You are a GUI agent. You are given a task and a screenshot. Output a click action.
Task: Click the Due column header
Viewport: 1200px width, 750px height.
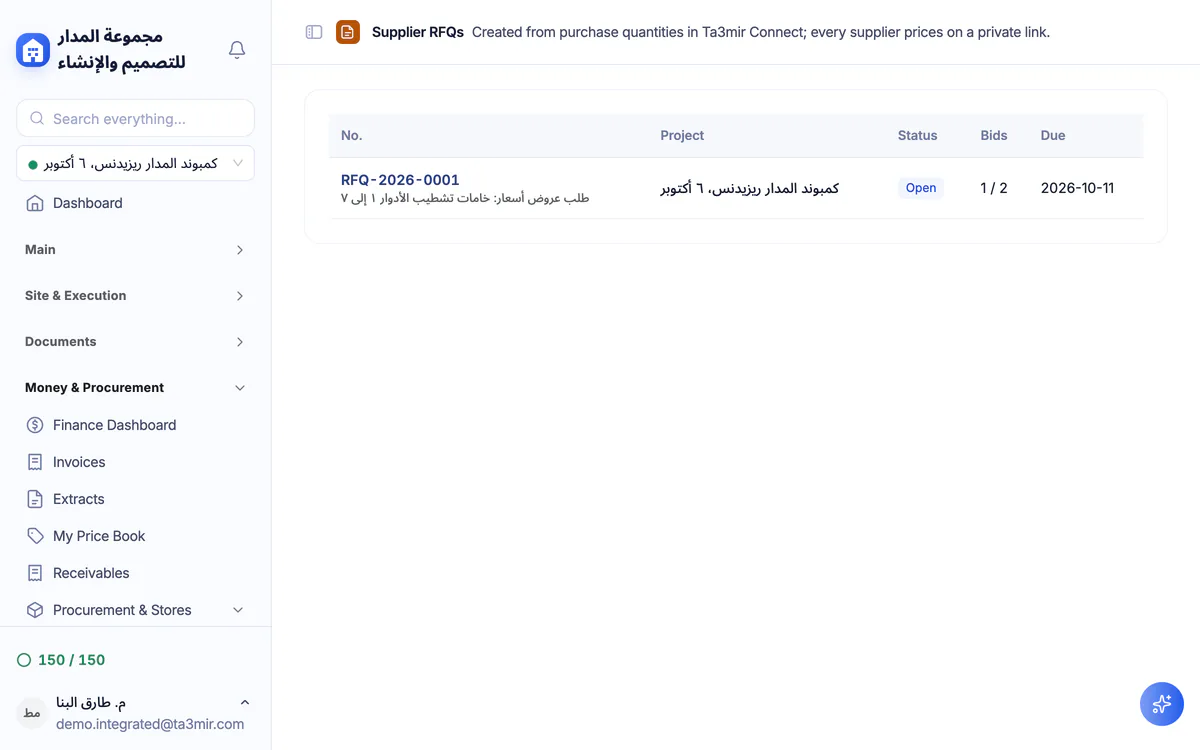point(1053,135)
